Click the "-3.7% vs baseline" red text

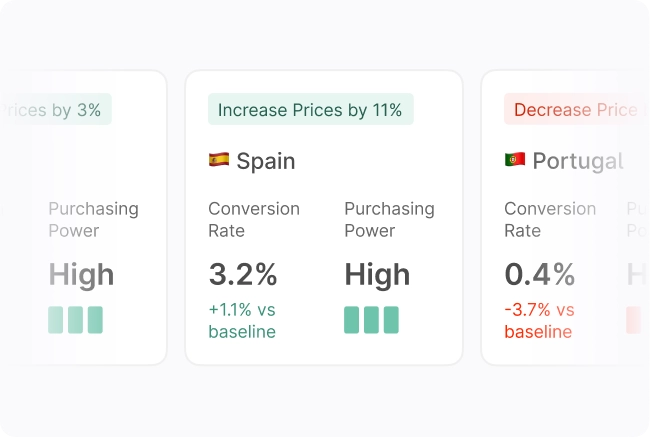click(x=539, y=320)
